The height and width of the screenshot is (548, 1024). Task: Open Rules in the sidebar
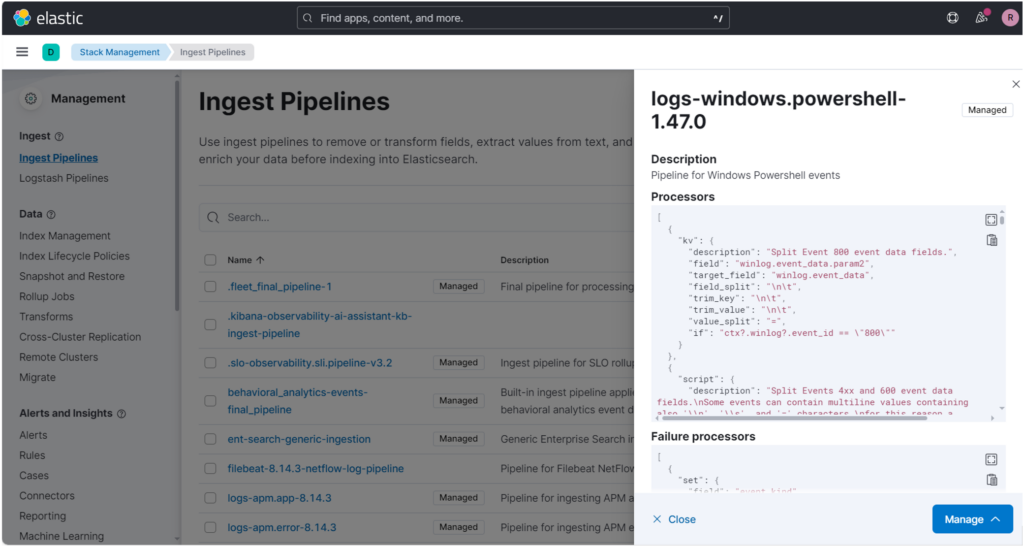[32, 455]
